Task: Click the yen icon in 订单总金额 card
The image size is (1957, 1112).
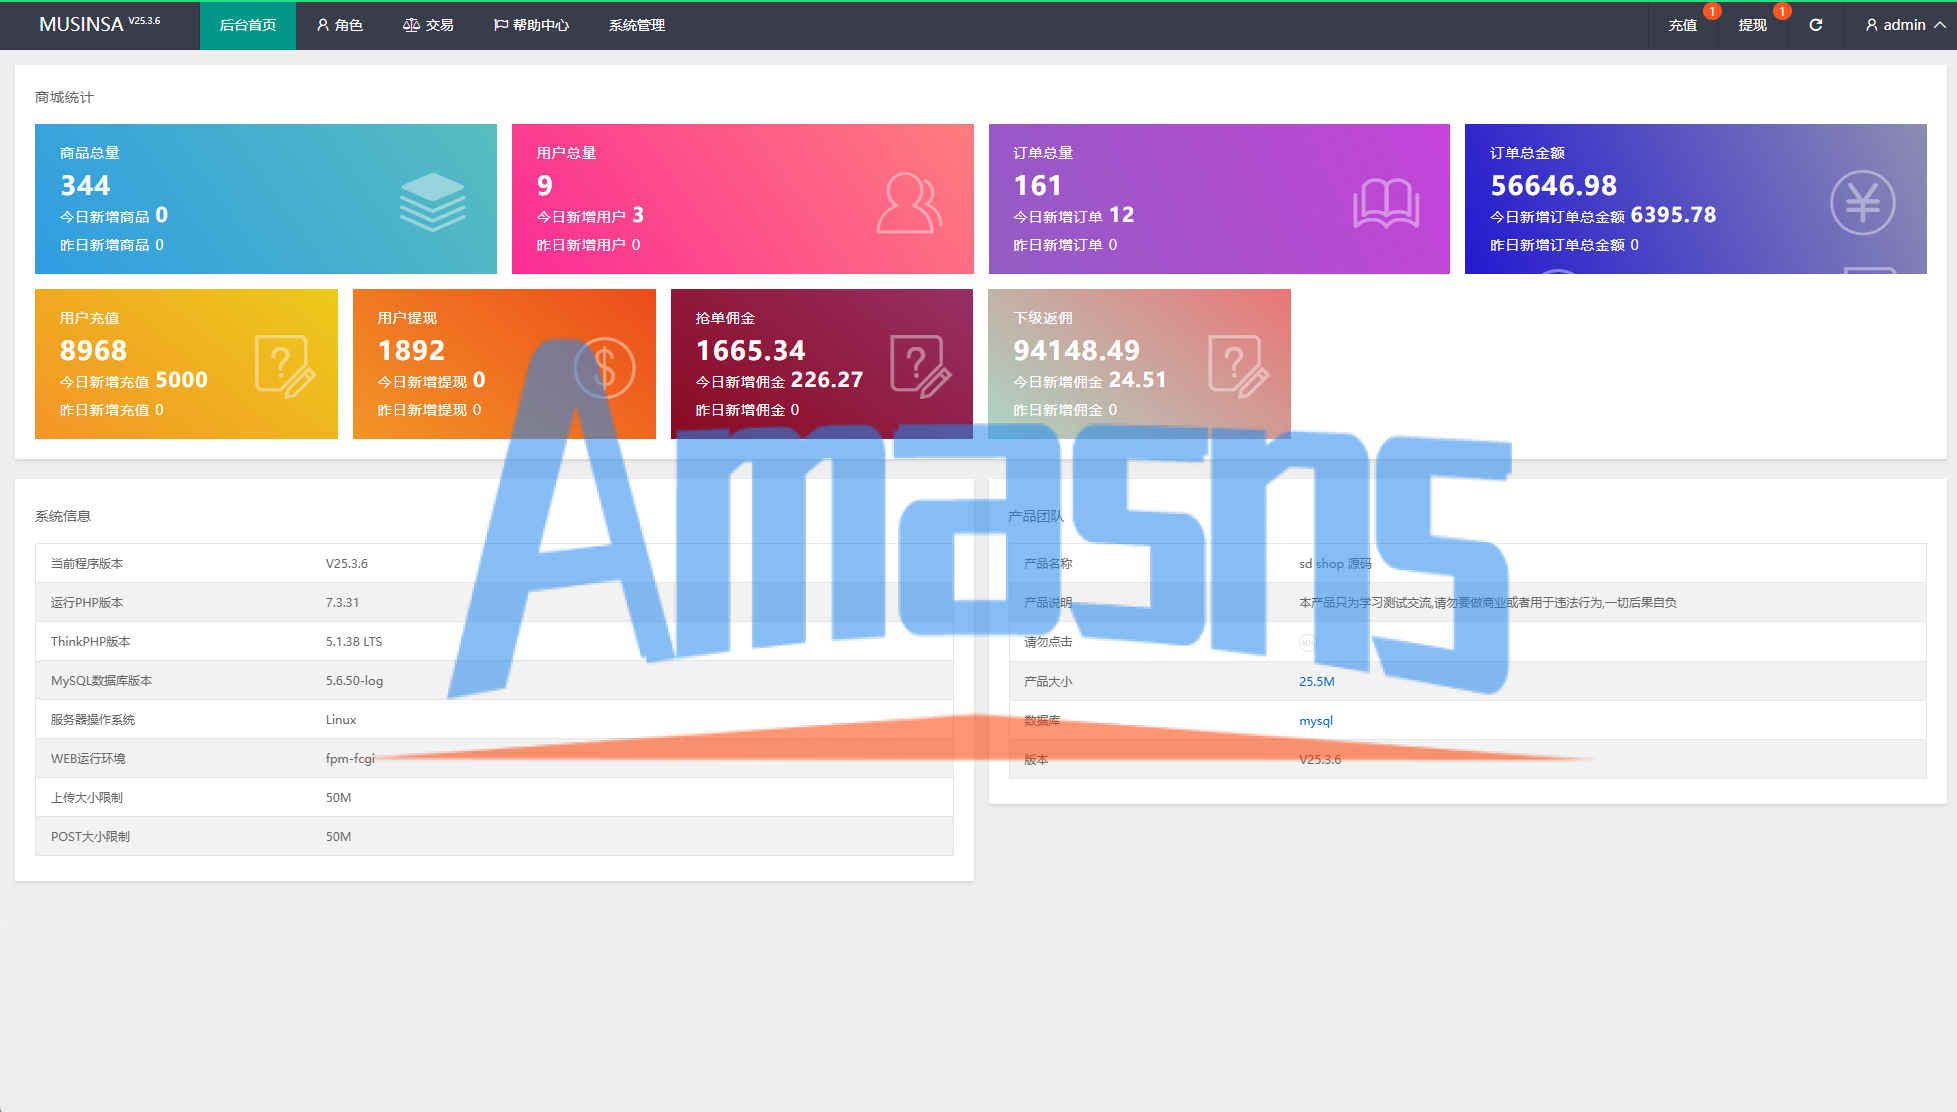Action: (1862, 203)
